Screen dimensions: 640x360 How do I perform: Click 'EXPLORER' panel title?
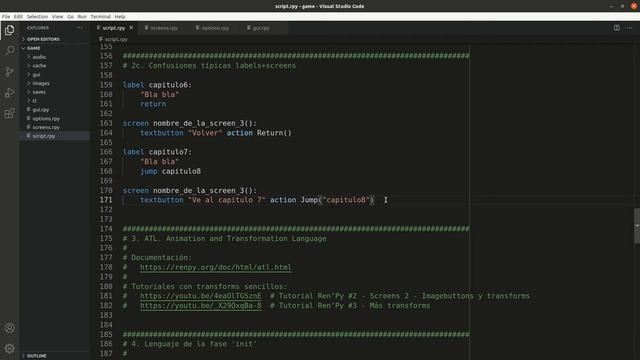point(38,28)
